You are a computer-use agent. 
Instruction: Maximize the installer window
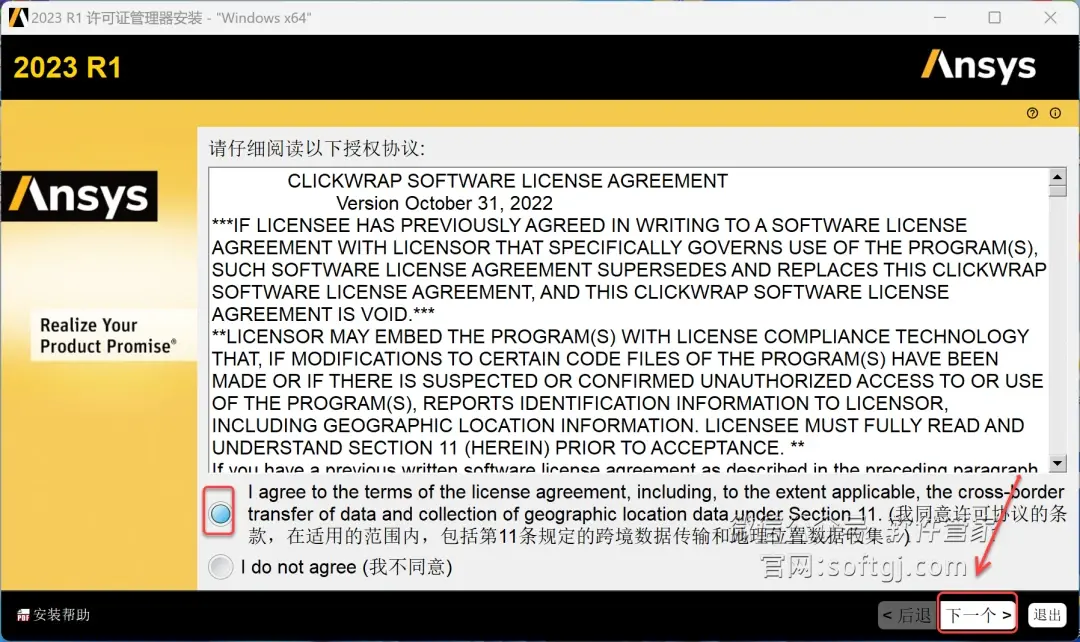pos(995,17)
